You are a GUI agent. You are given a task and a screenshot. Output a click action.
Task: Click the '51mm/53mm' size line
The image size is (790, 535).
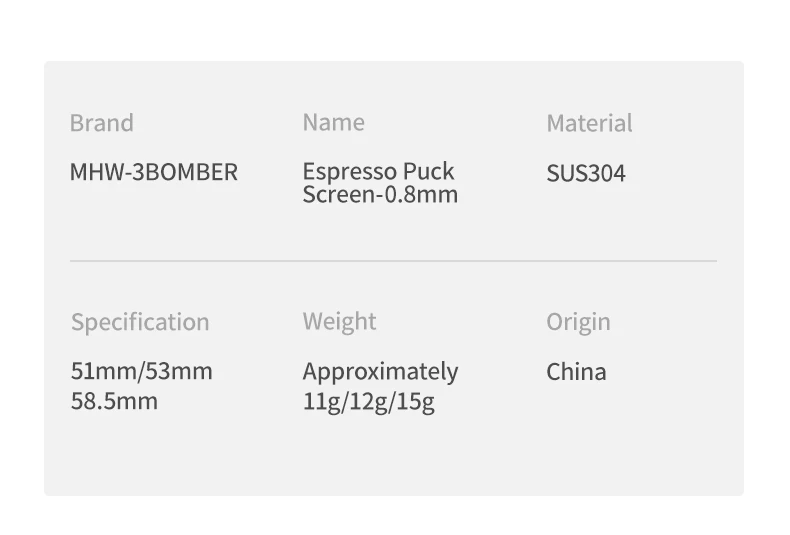[142, 371]
